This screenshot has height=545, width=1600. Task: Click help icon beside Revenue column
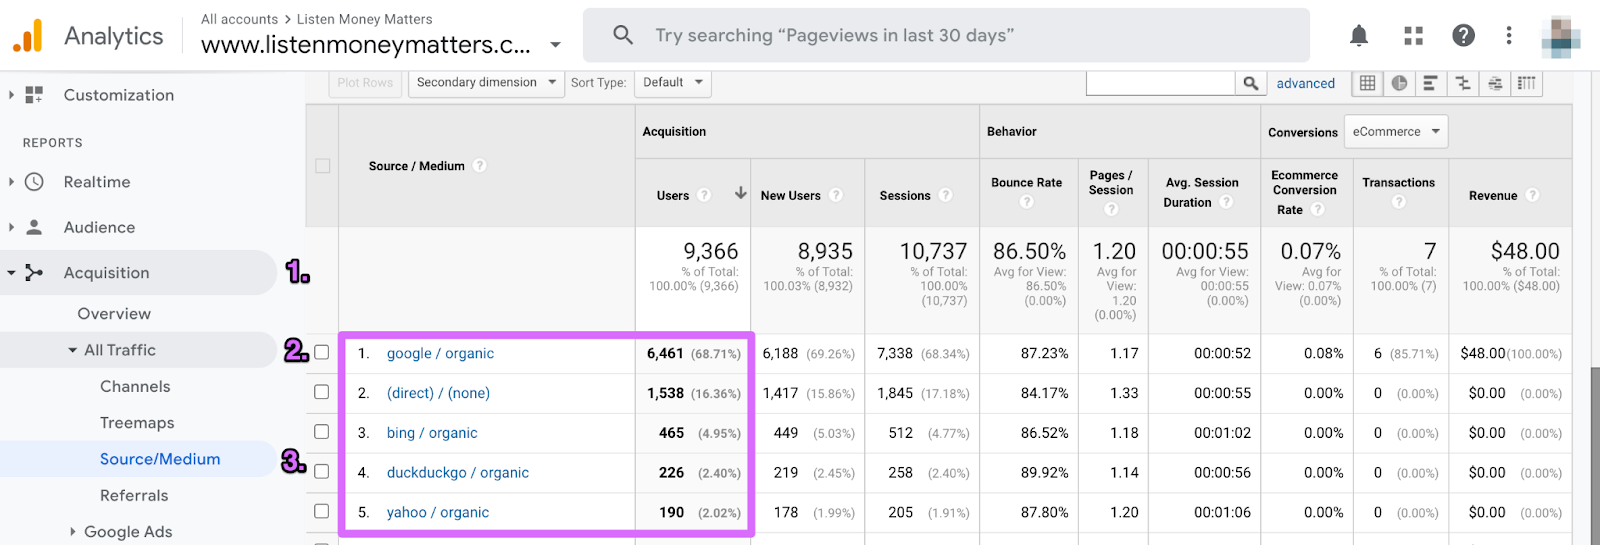click(x=1532, y=195)
